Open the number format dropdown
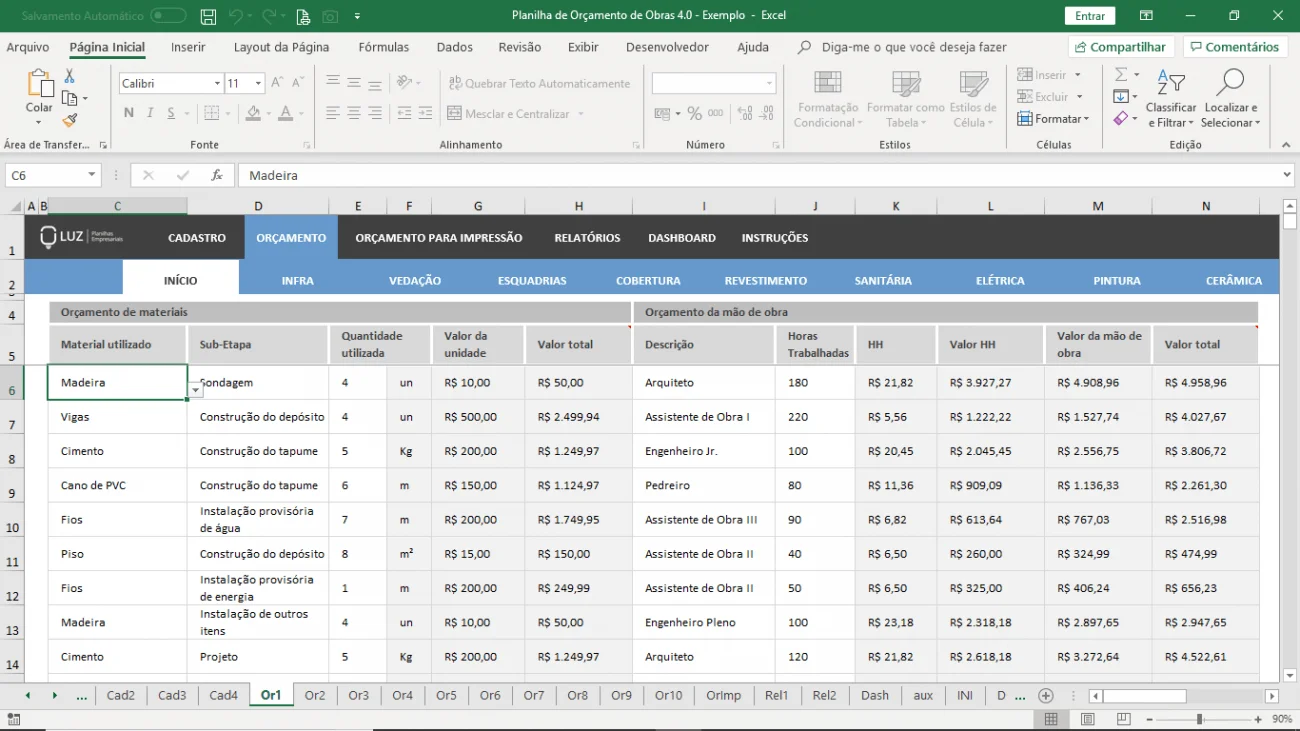This screenshot has height=731, width=1300. point(769,84)
